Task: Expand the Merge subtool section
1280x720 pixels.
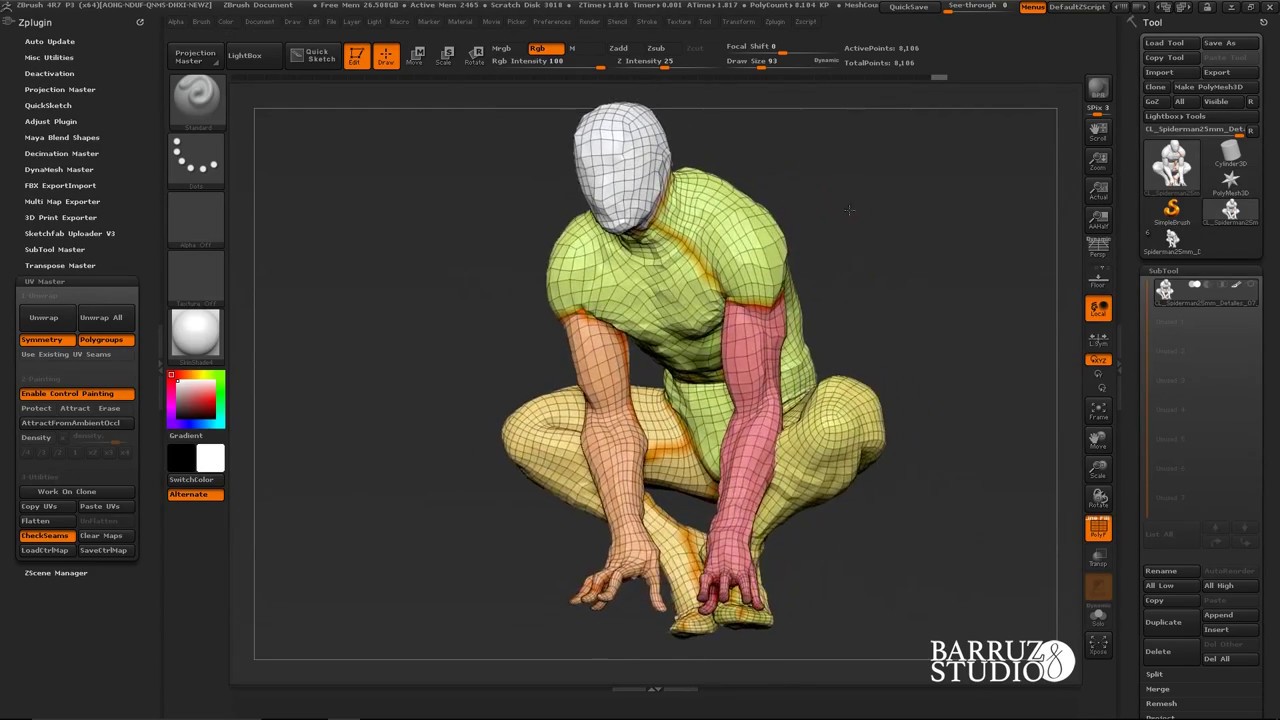Action: (x=1158, y=689)
